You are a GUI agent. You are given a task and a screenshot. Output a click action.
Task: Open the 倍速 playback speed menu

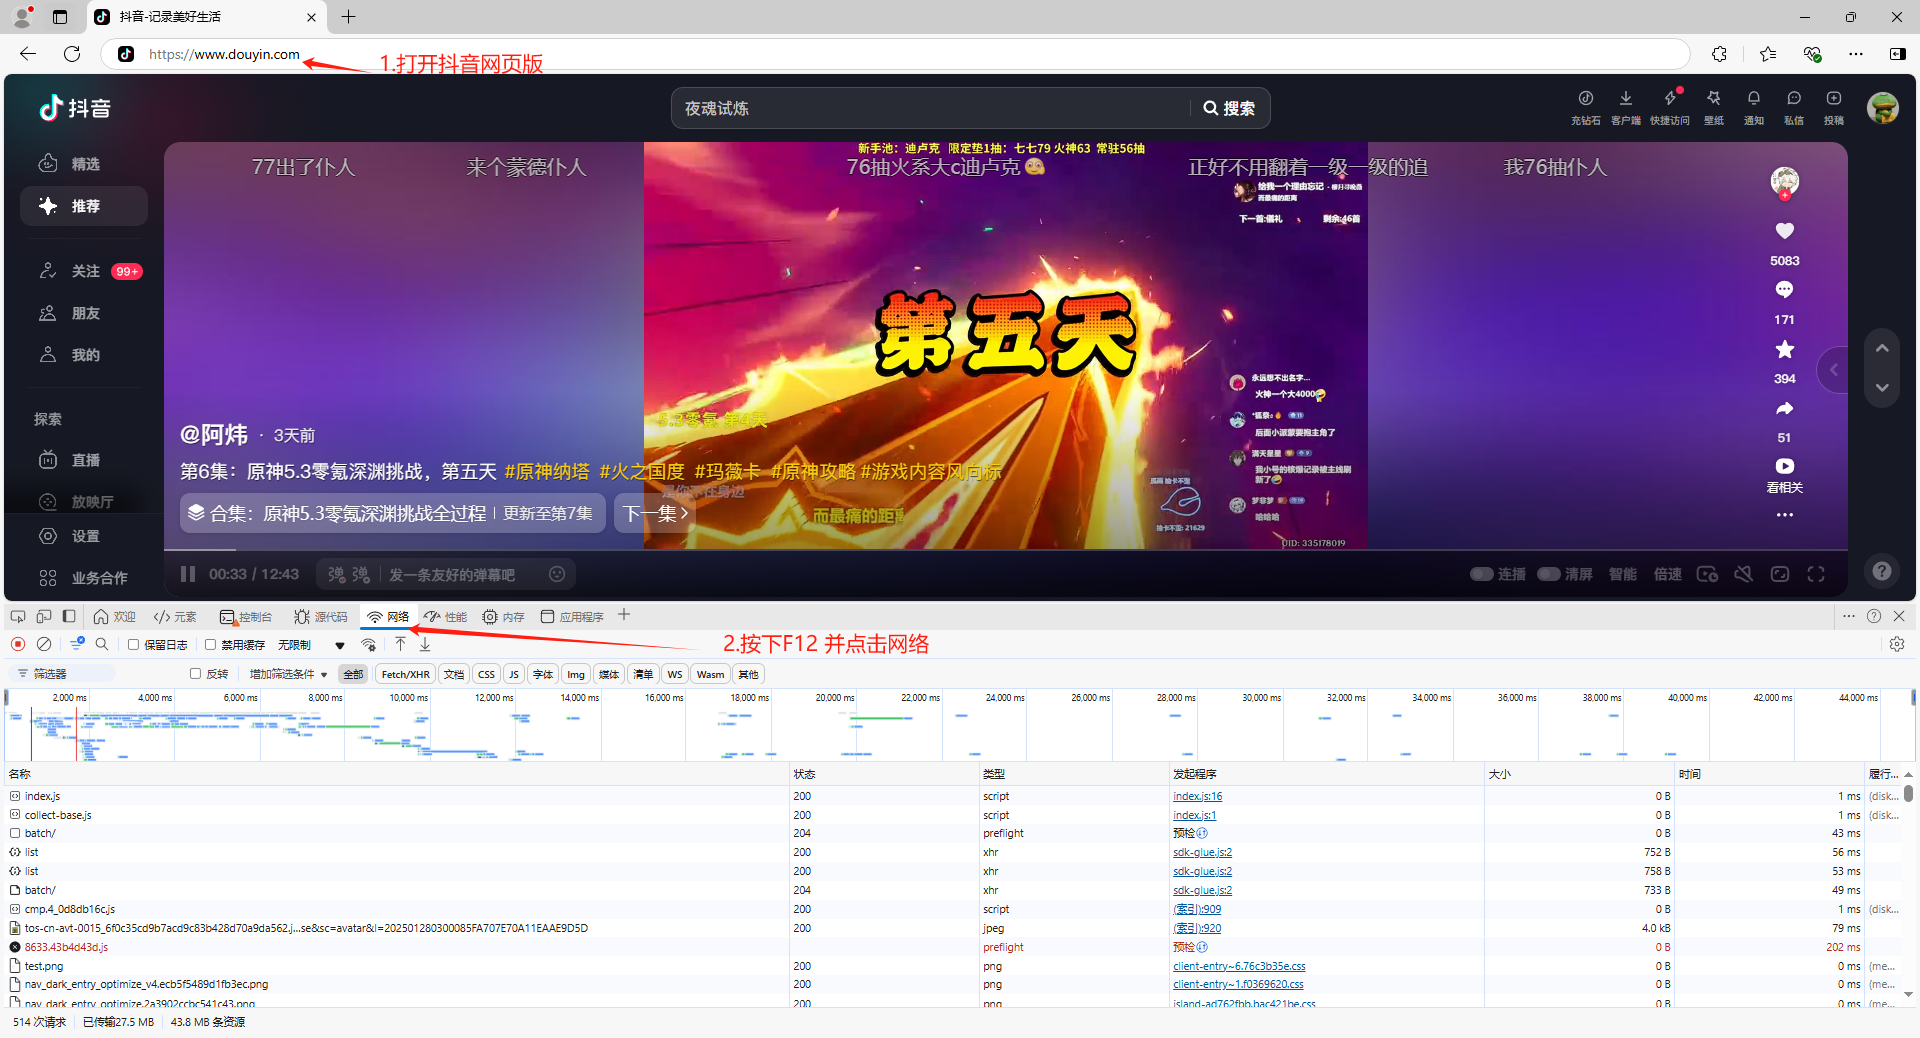point(1667,574)
